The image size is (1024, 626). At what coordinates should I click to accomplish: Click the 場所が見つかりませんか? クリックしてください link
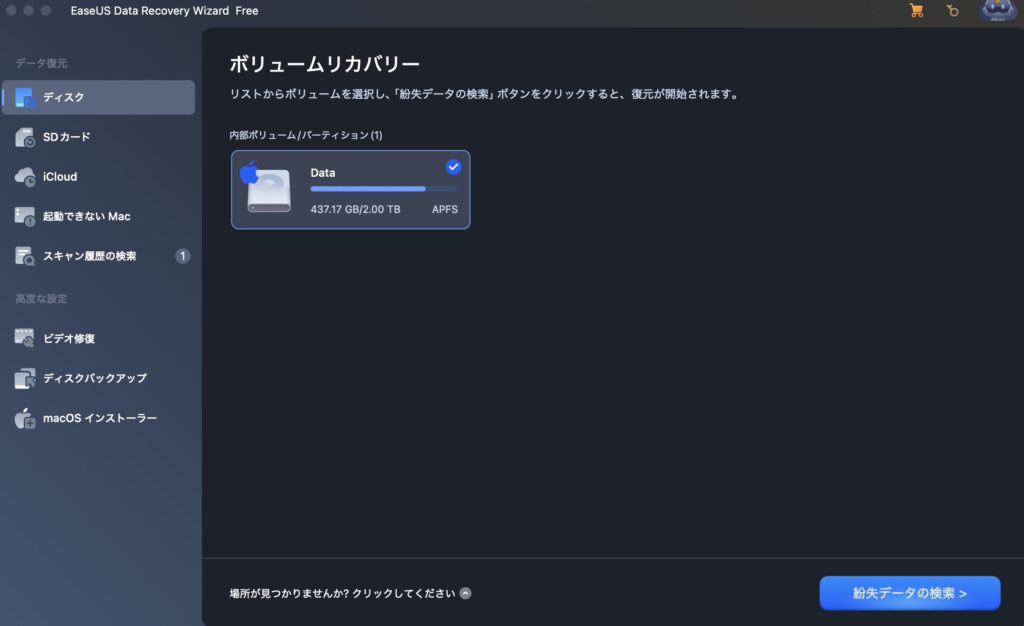pos(342,593)
